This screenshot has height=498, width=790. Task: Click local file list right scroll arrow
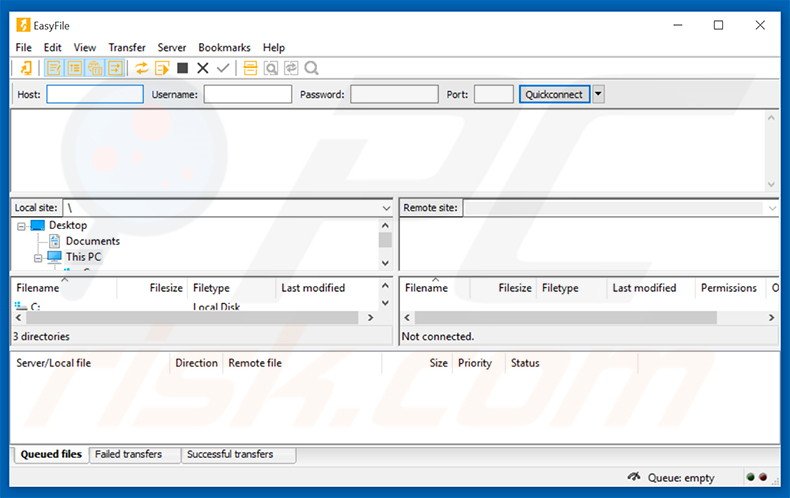[370, 318]
